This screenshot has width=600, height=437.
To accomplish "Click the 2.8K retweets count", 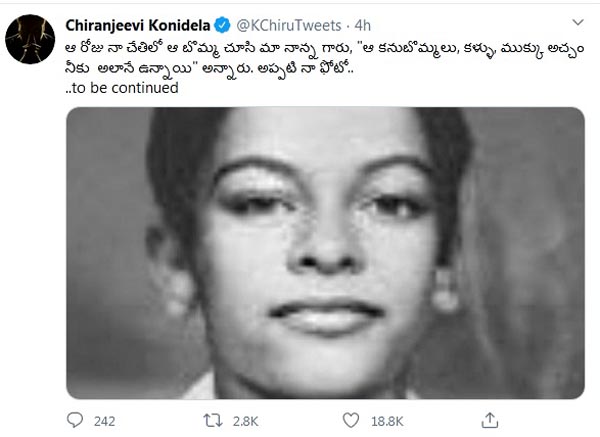I will point(245,421).
